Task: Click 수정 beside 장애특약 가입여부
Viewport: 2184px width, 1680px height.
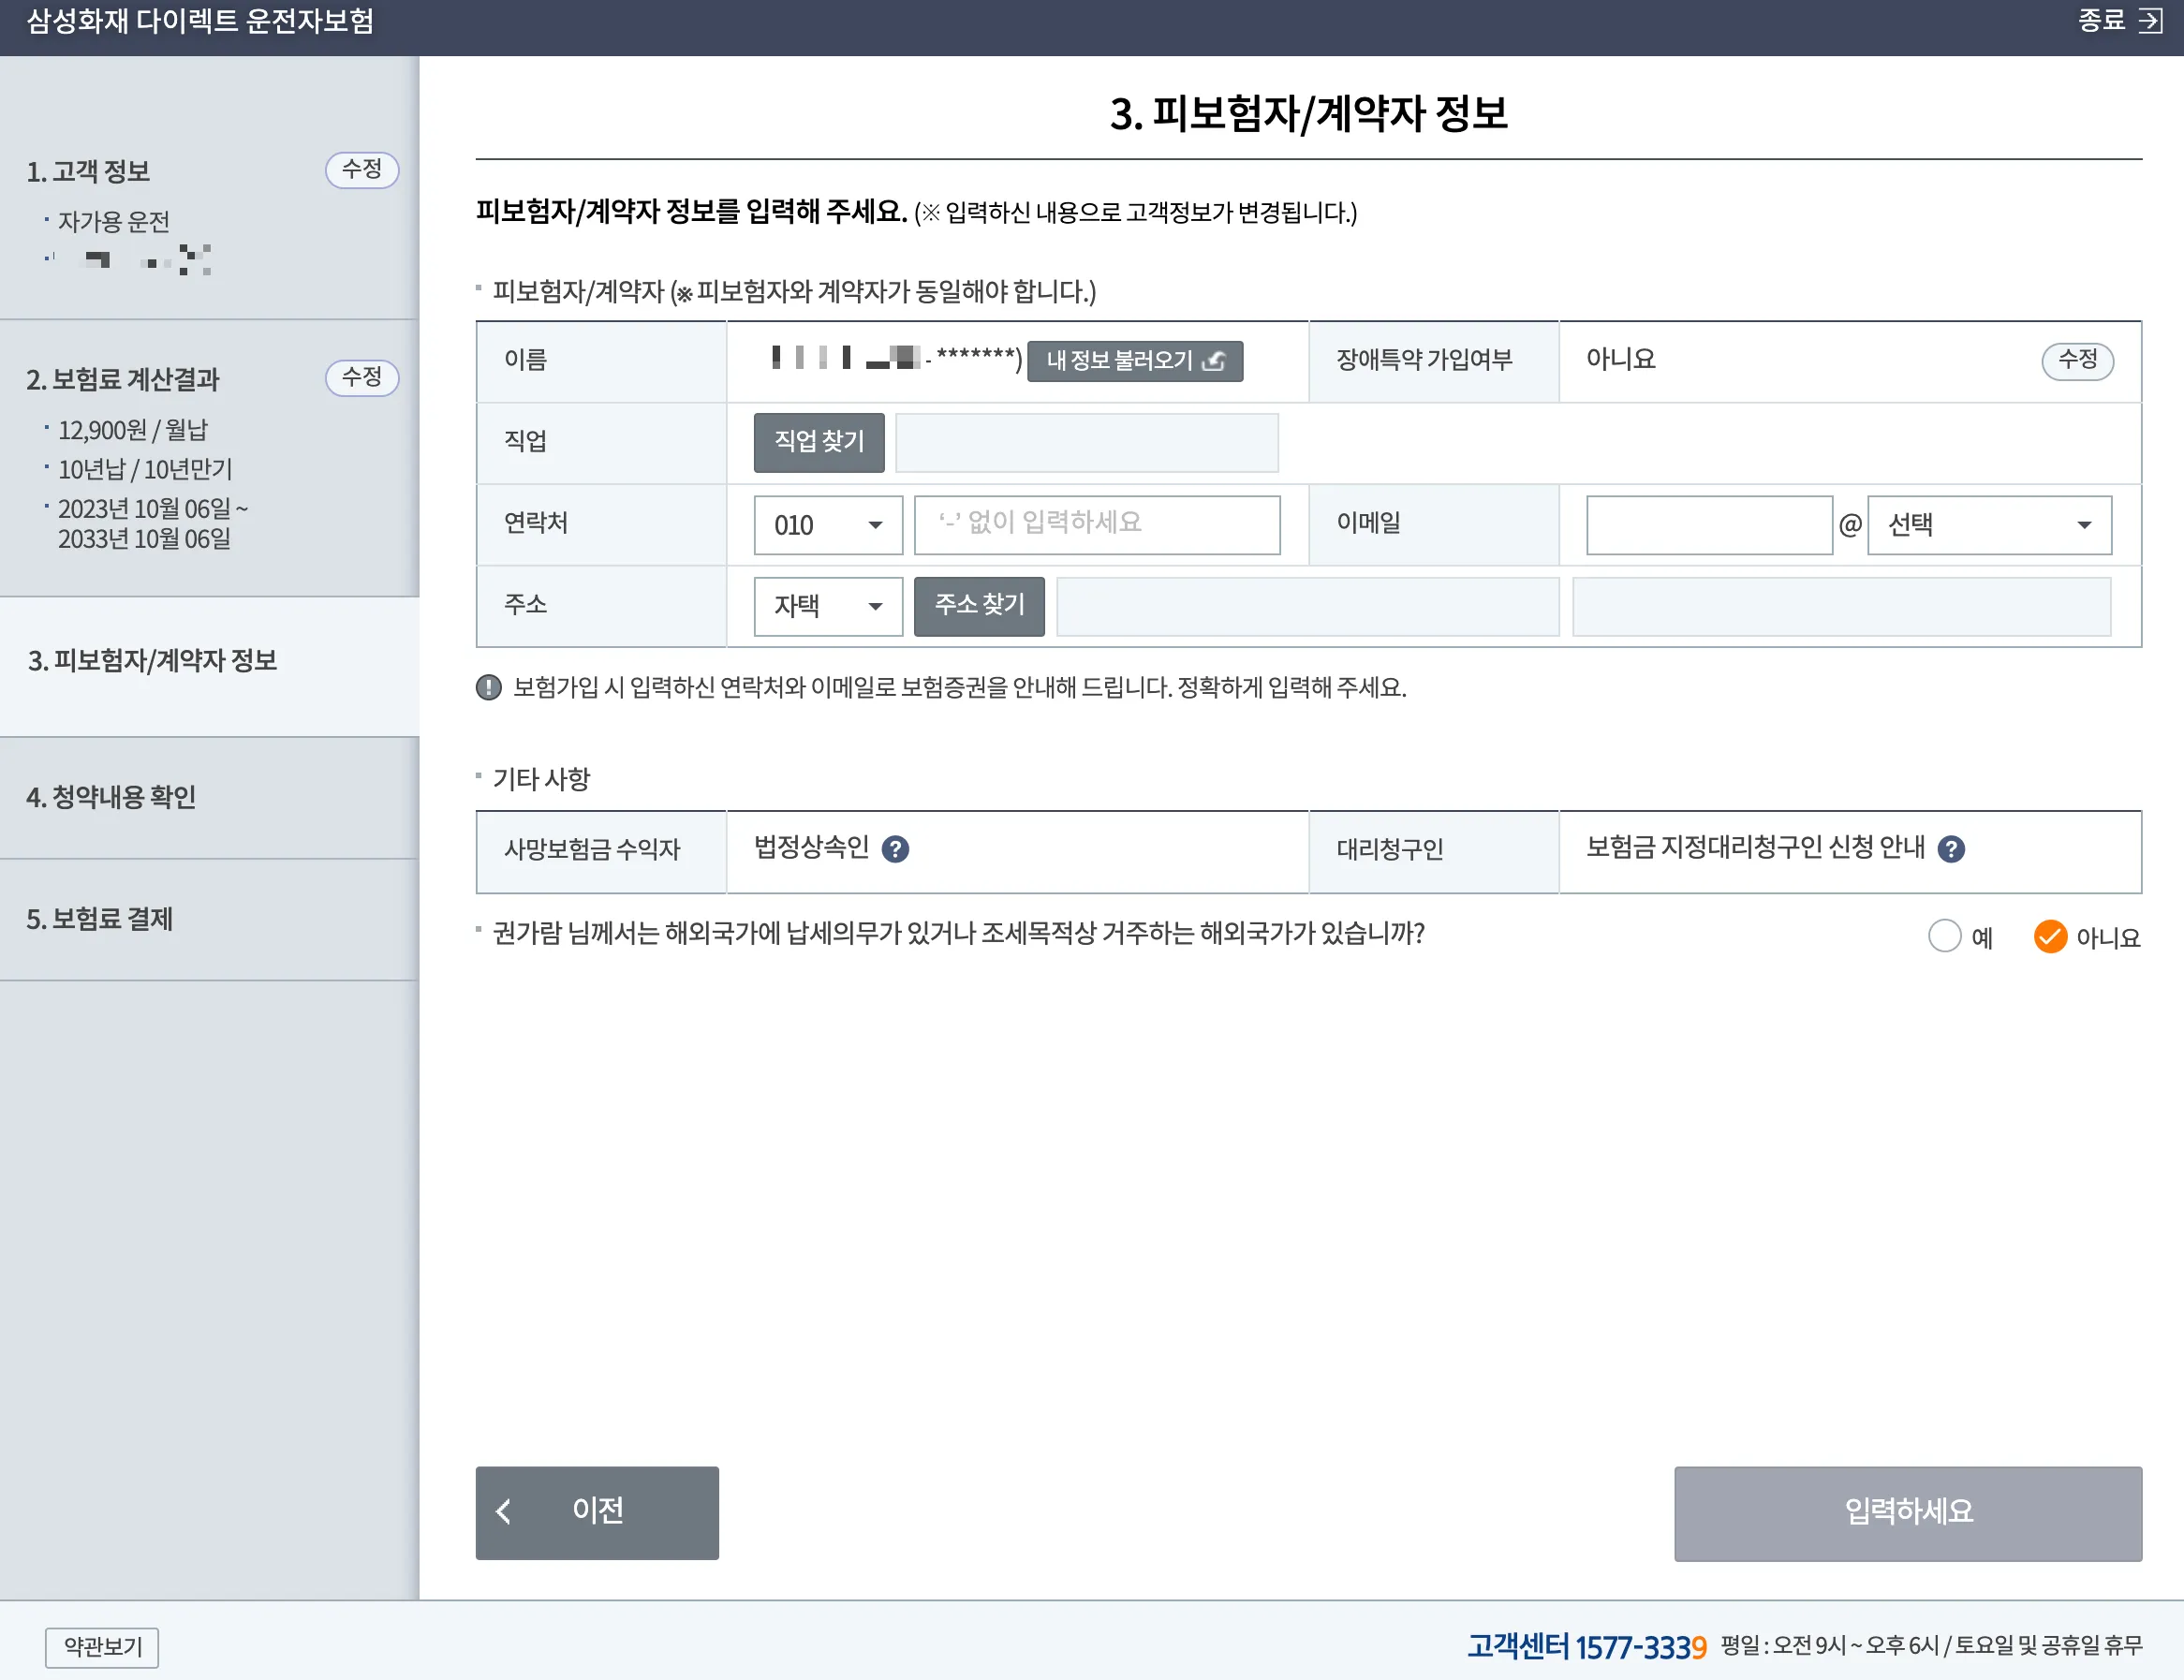Action: tap(2078, 361)
